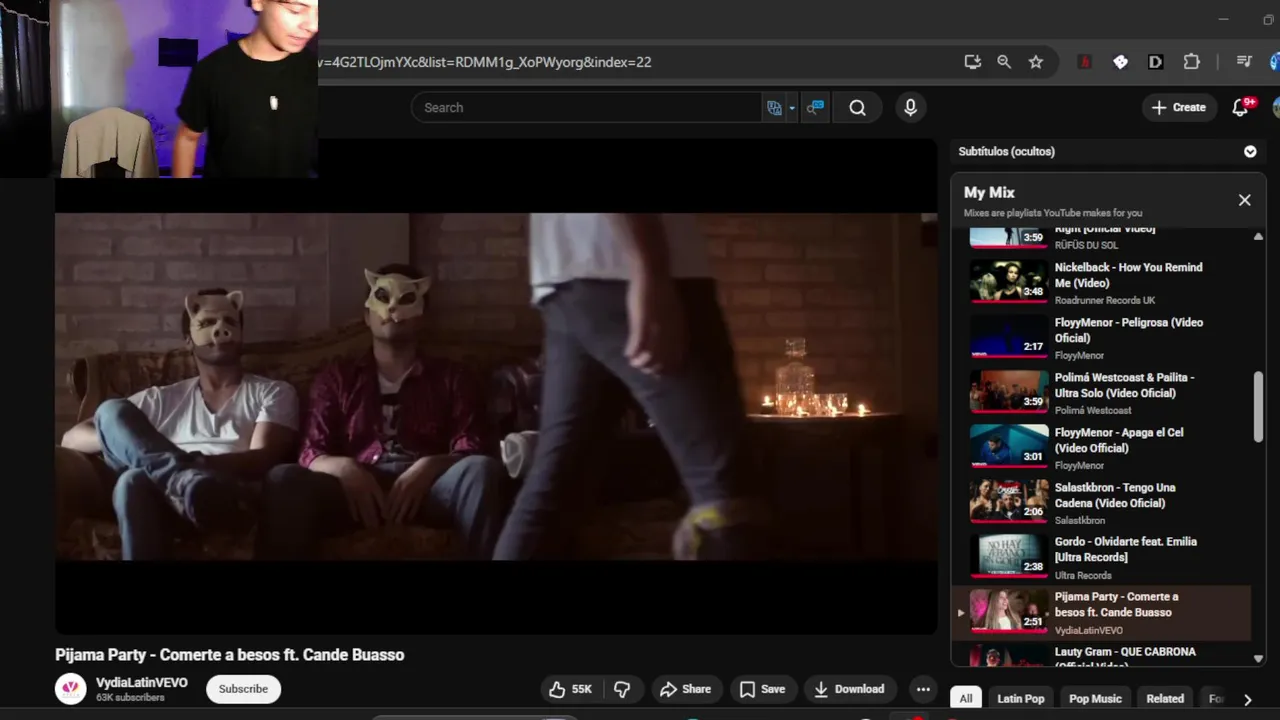This screenshot has height=720, width=1280.
Task: Click the Olvidarte video thumbnail
Action: click(1008, 556)
